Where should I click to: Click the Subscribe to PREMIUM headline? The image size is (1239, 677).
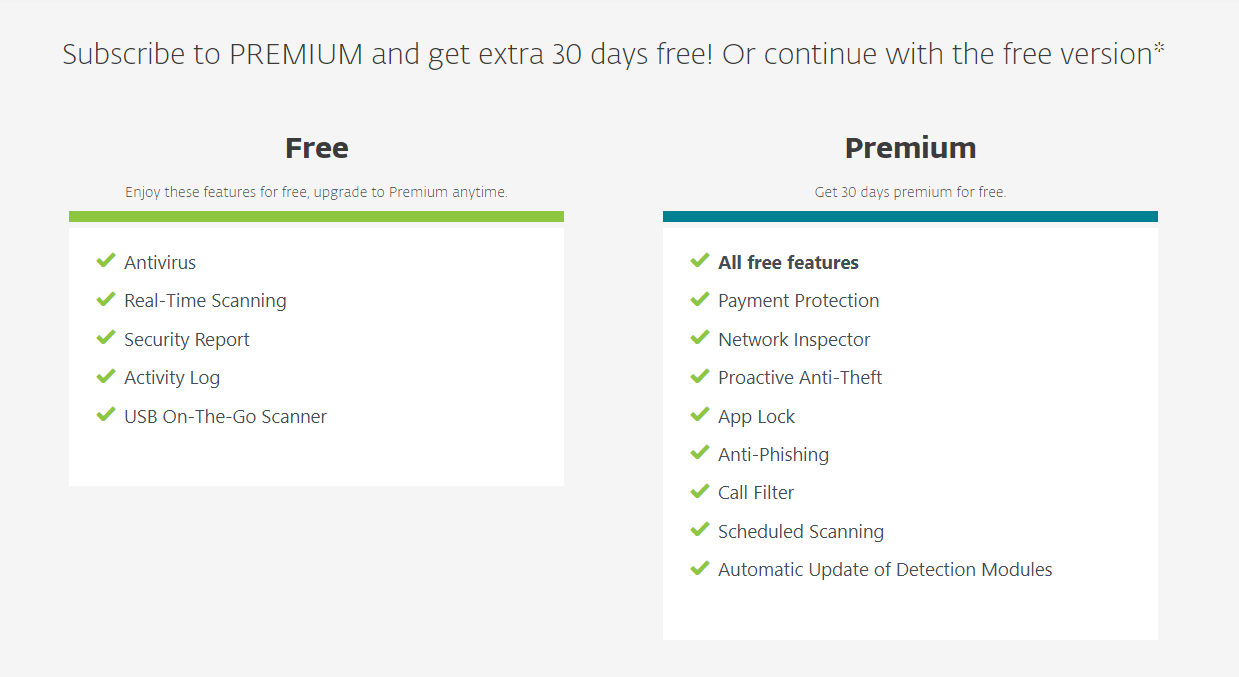click(614, 54)
